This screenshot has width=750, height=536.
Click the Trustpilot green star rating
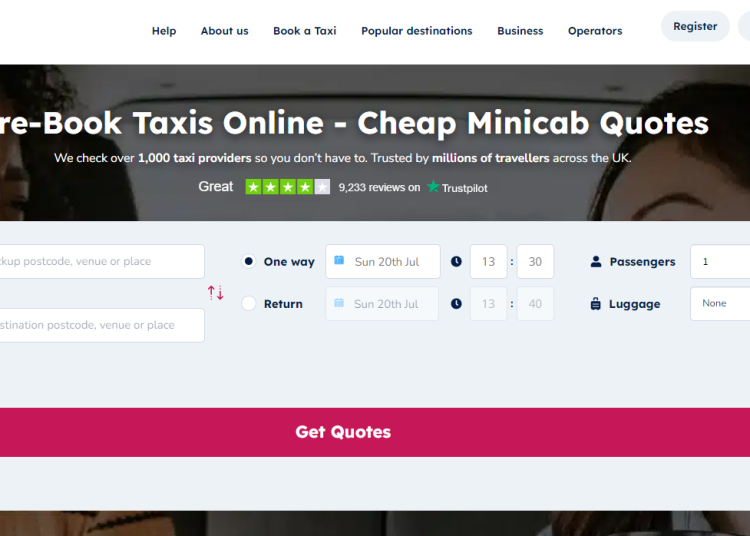[287, 187]
